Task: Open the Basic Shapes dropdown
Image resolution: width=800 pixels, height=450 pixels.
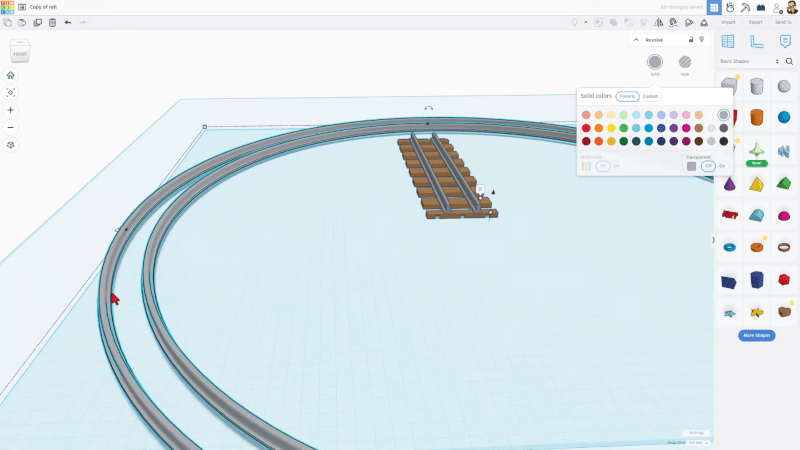Action: pyautogui.click(x=748, y=61)
